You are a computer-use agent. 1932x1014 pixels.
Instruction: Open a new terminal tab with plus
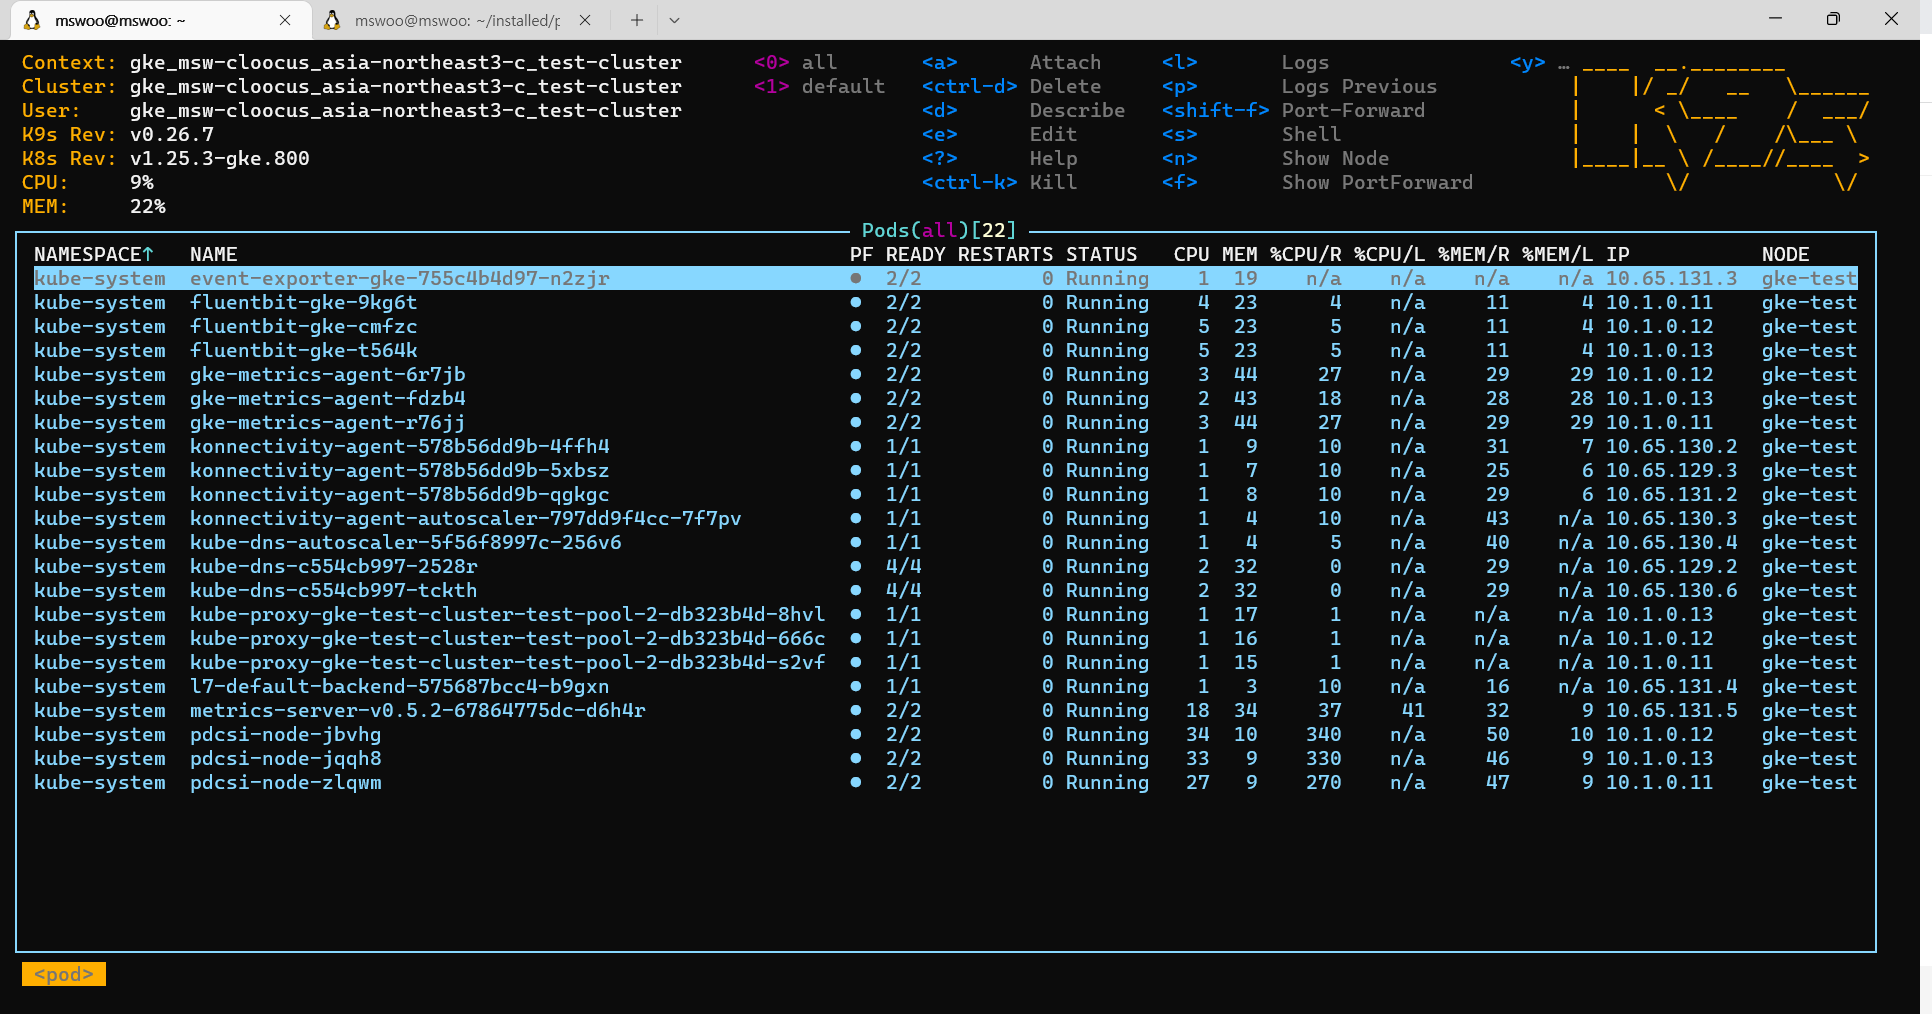tap(636, 20)
